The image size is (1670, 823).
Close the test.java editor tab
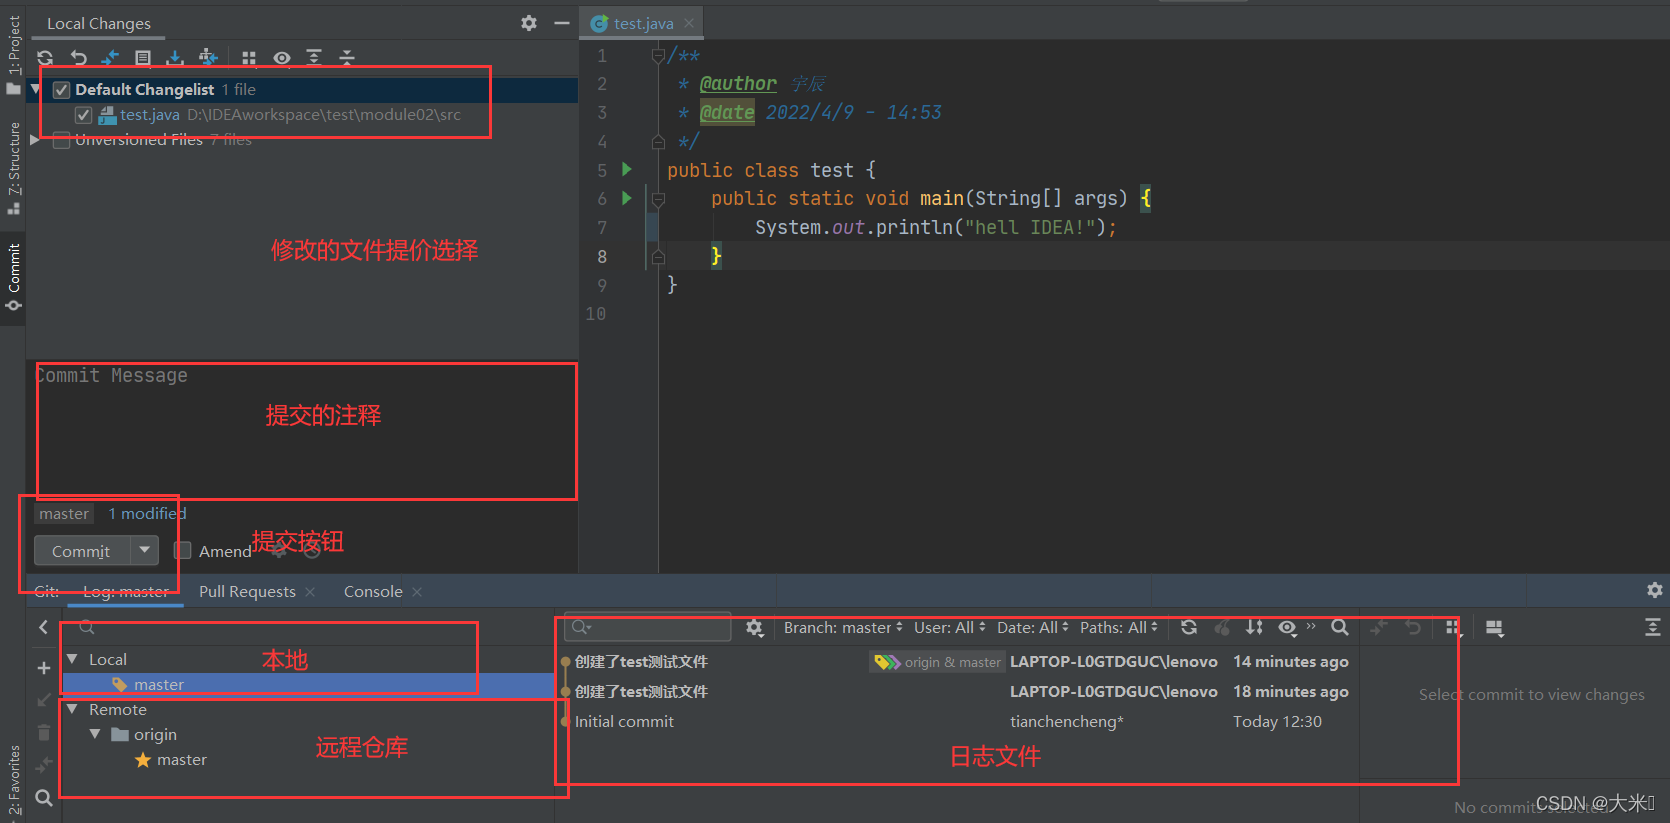(689, 23)
